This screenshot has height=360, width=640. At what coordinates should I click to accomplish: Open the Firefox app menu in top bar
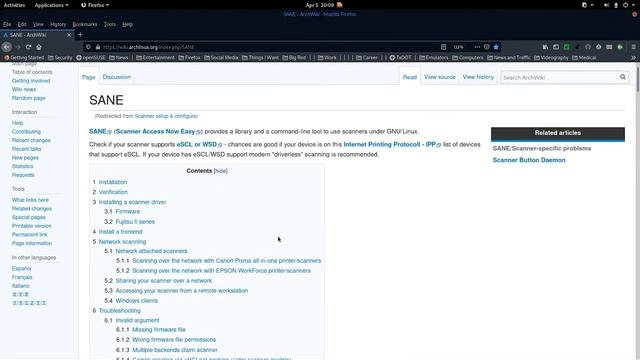click(95, 5)
